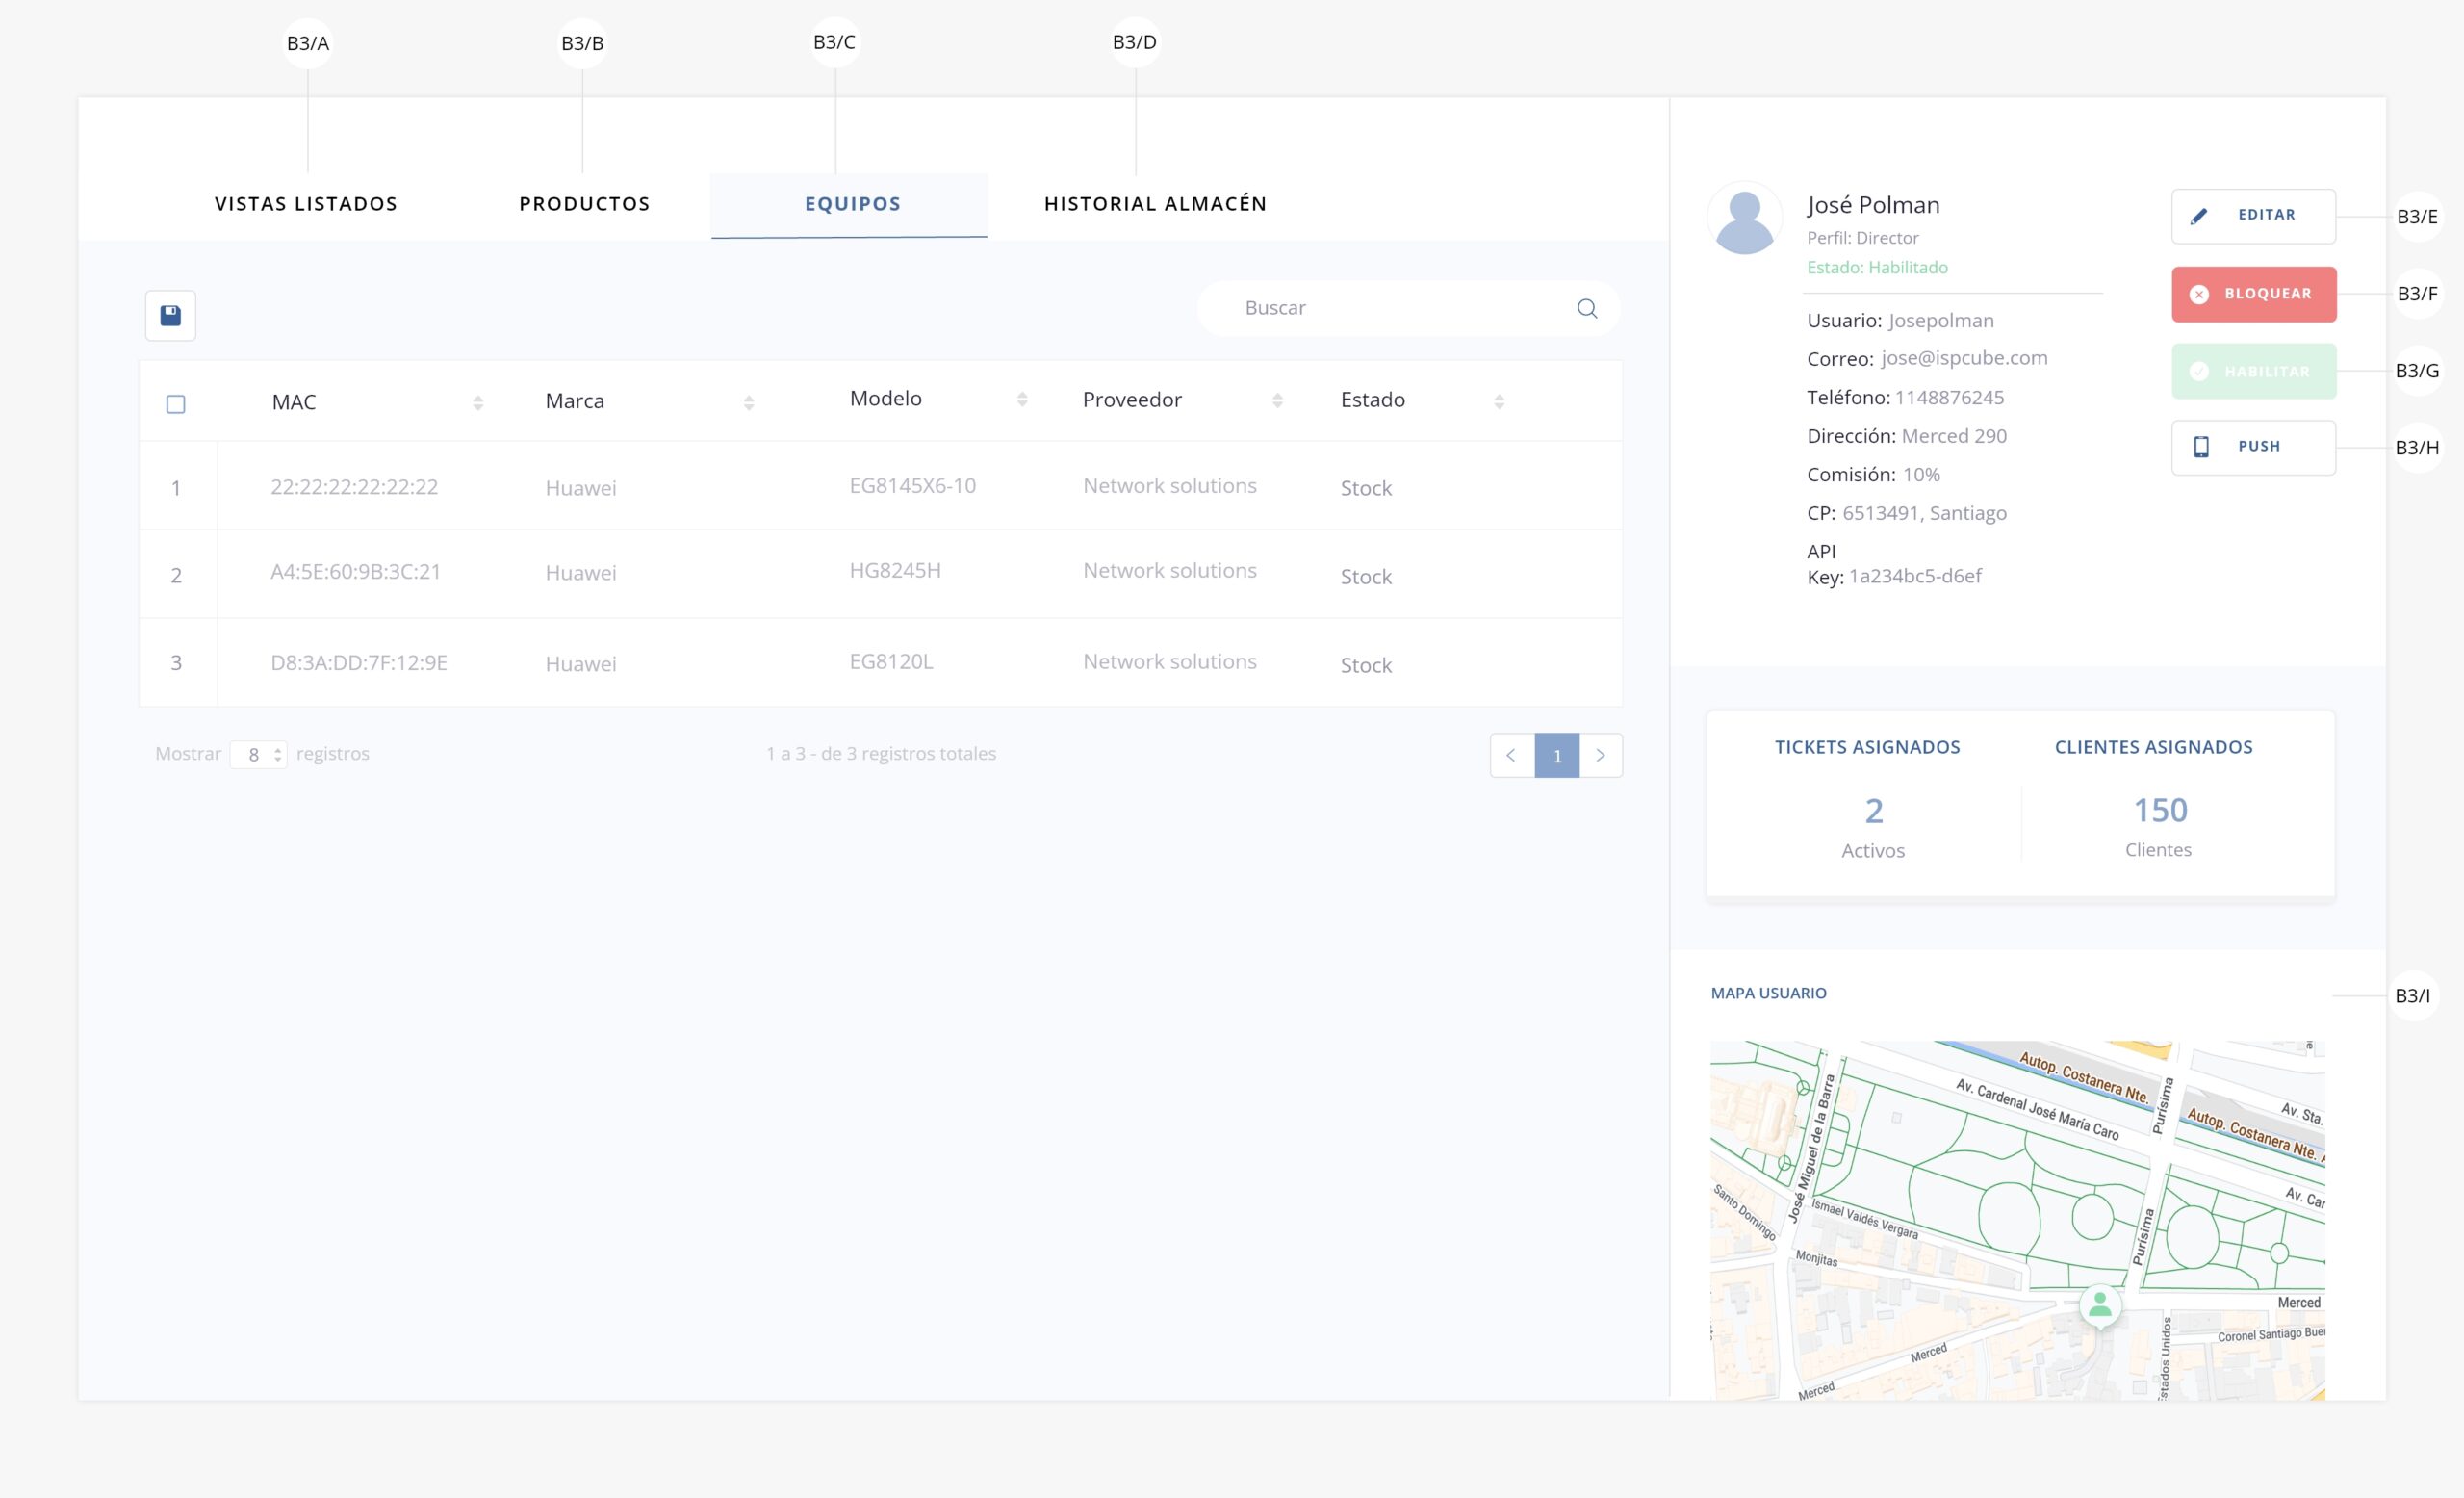Sort by Estado column arrows
This screenshot has height=1498, width=2464.
click(1498, 402)
